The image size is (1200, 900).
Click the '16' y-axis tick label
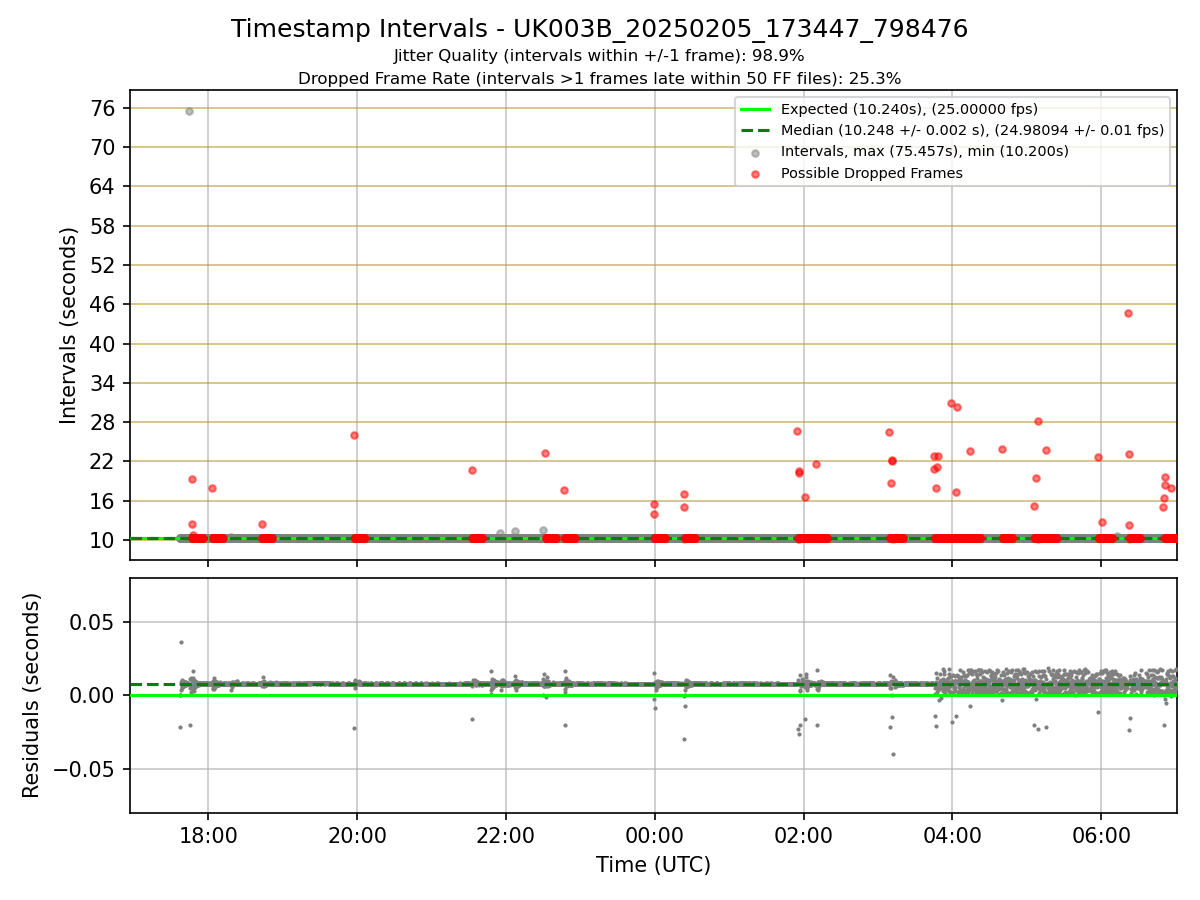[104, 501]
